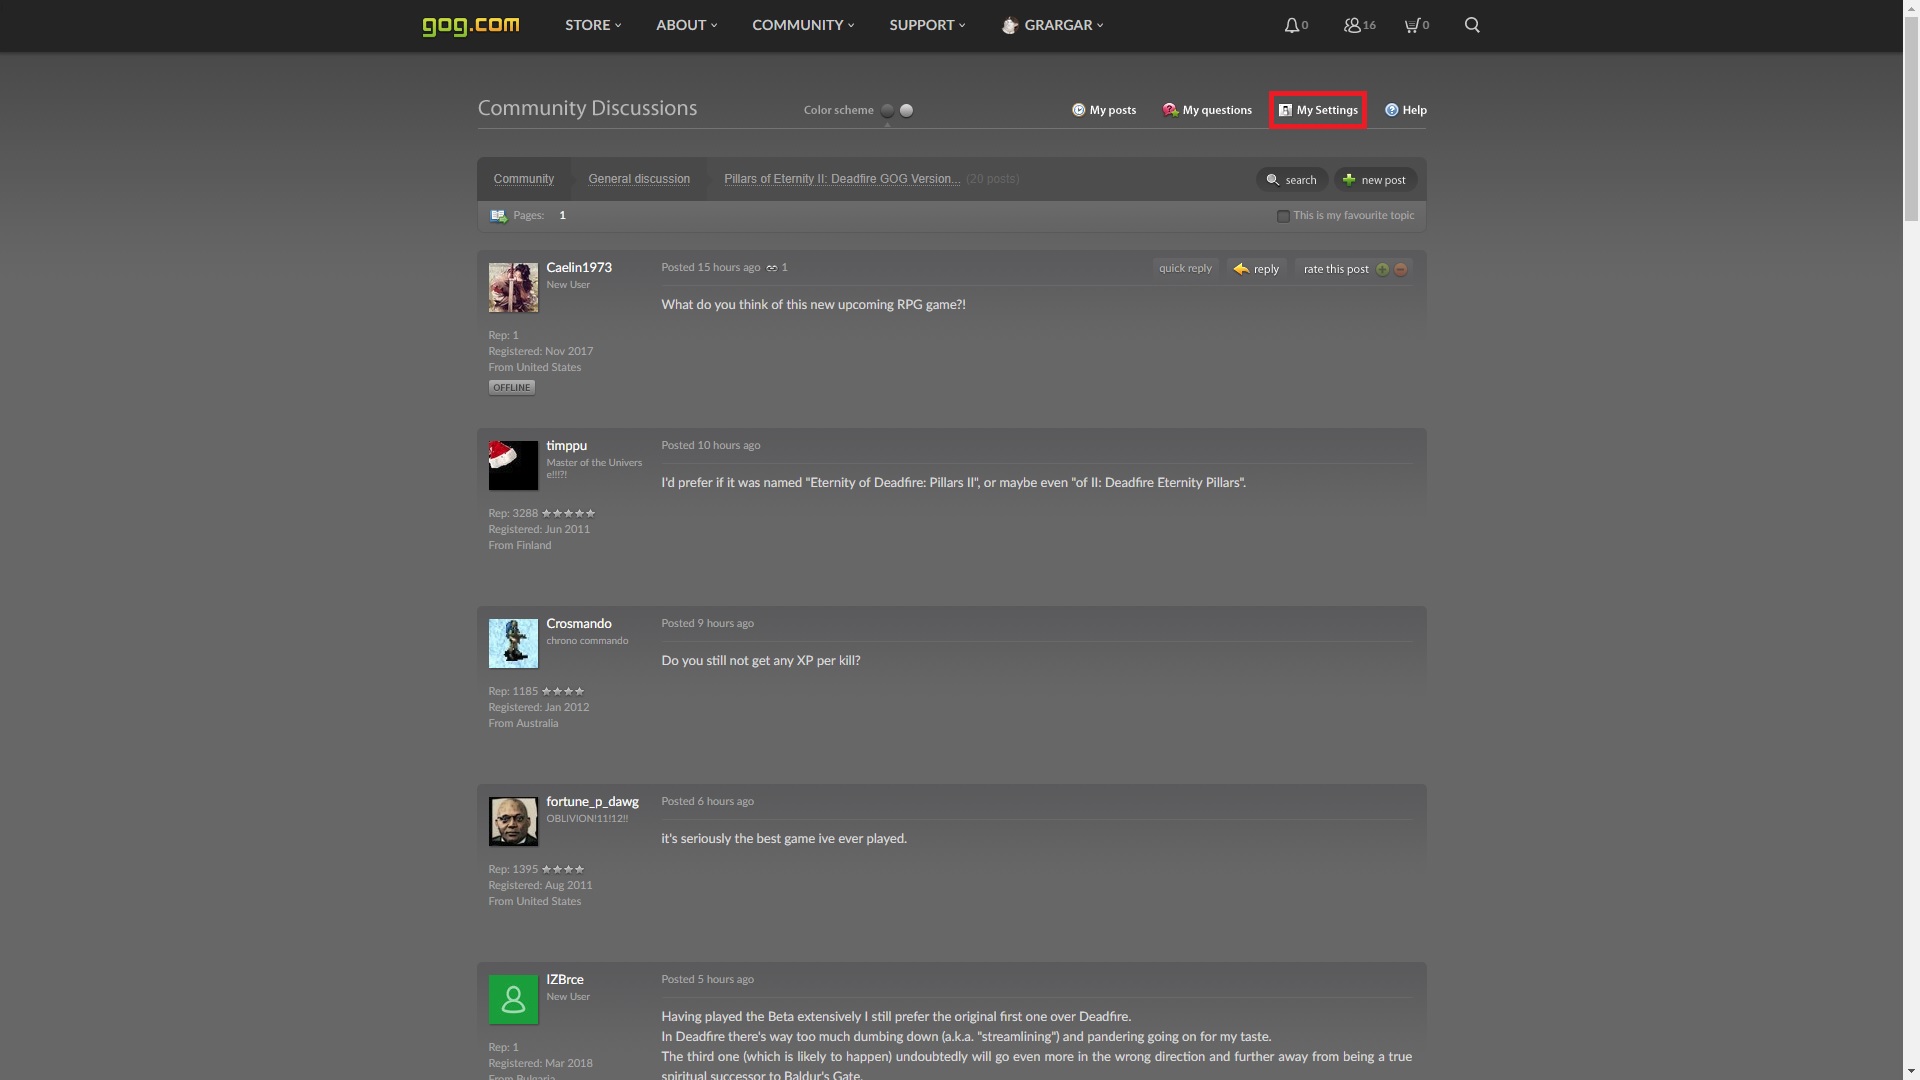
Task: Click the link icon beside post count 1
Action: (x=772, y=268)
